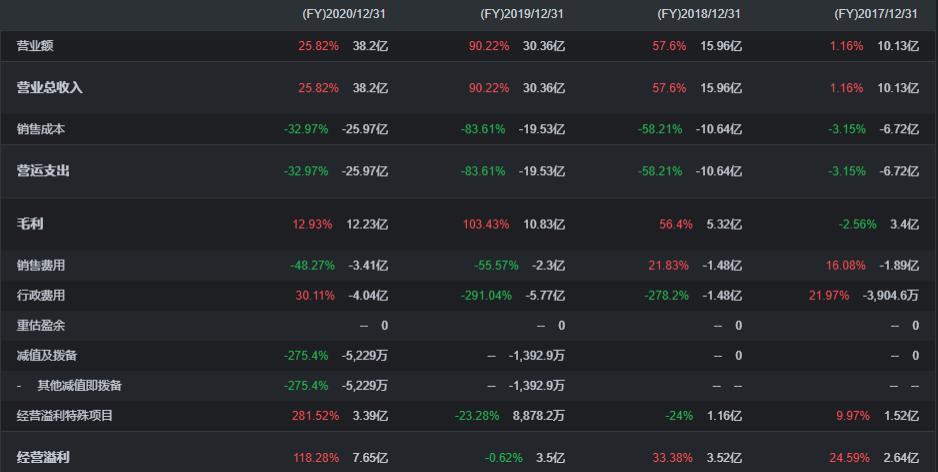Click the 行政费用 row label
938x472 pixels.
coord(41,295)
